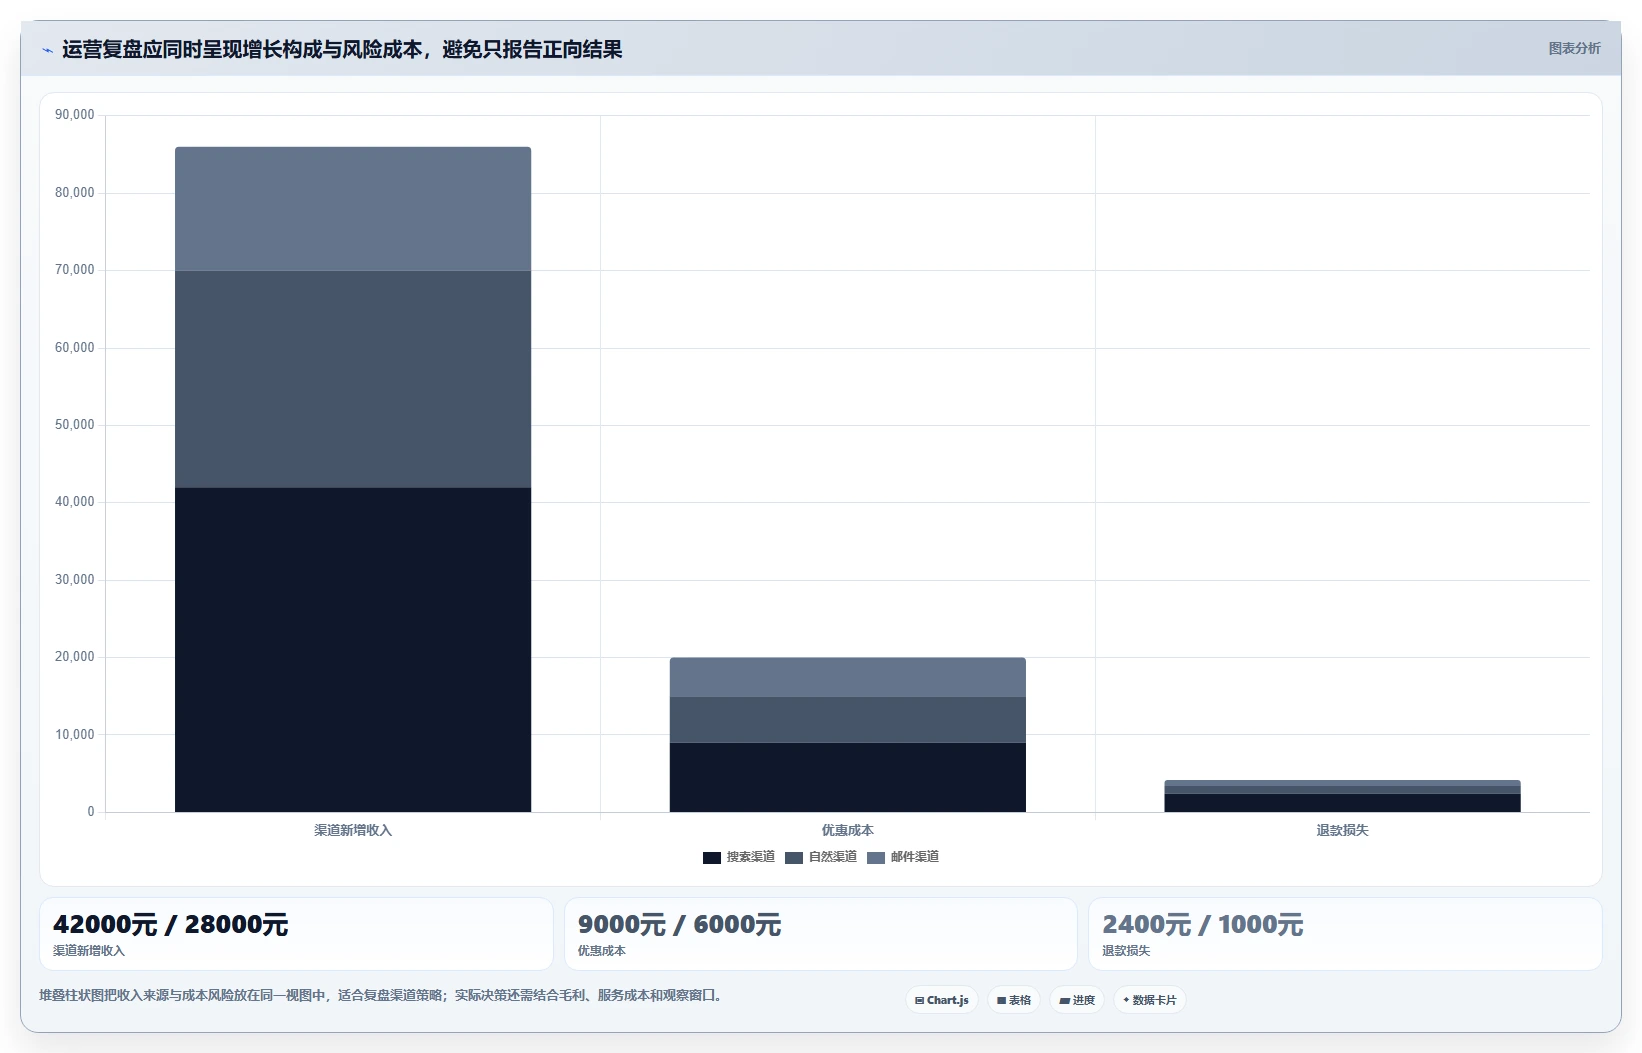The image size is (1642, 1053).
Task: Toggle the 邮件渠道 legend color box
Action: coord(876,858)
